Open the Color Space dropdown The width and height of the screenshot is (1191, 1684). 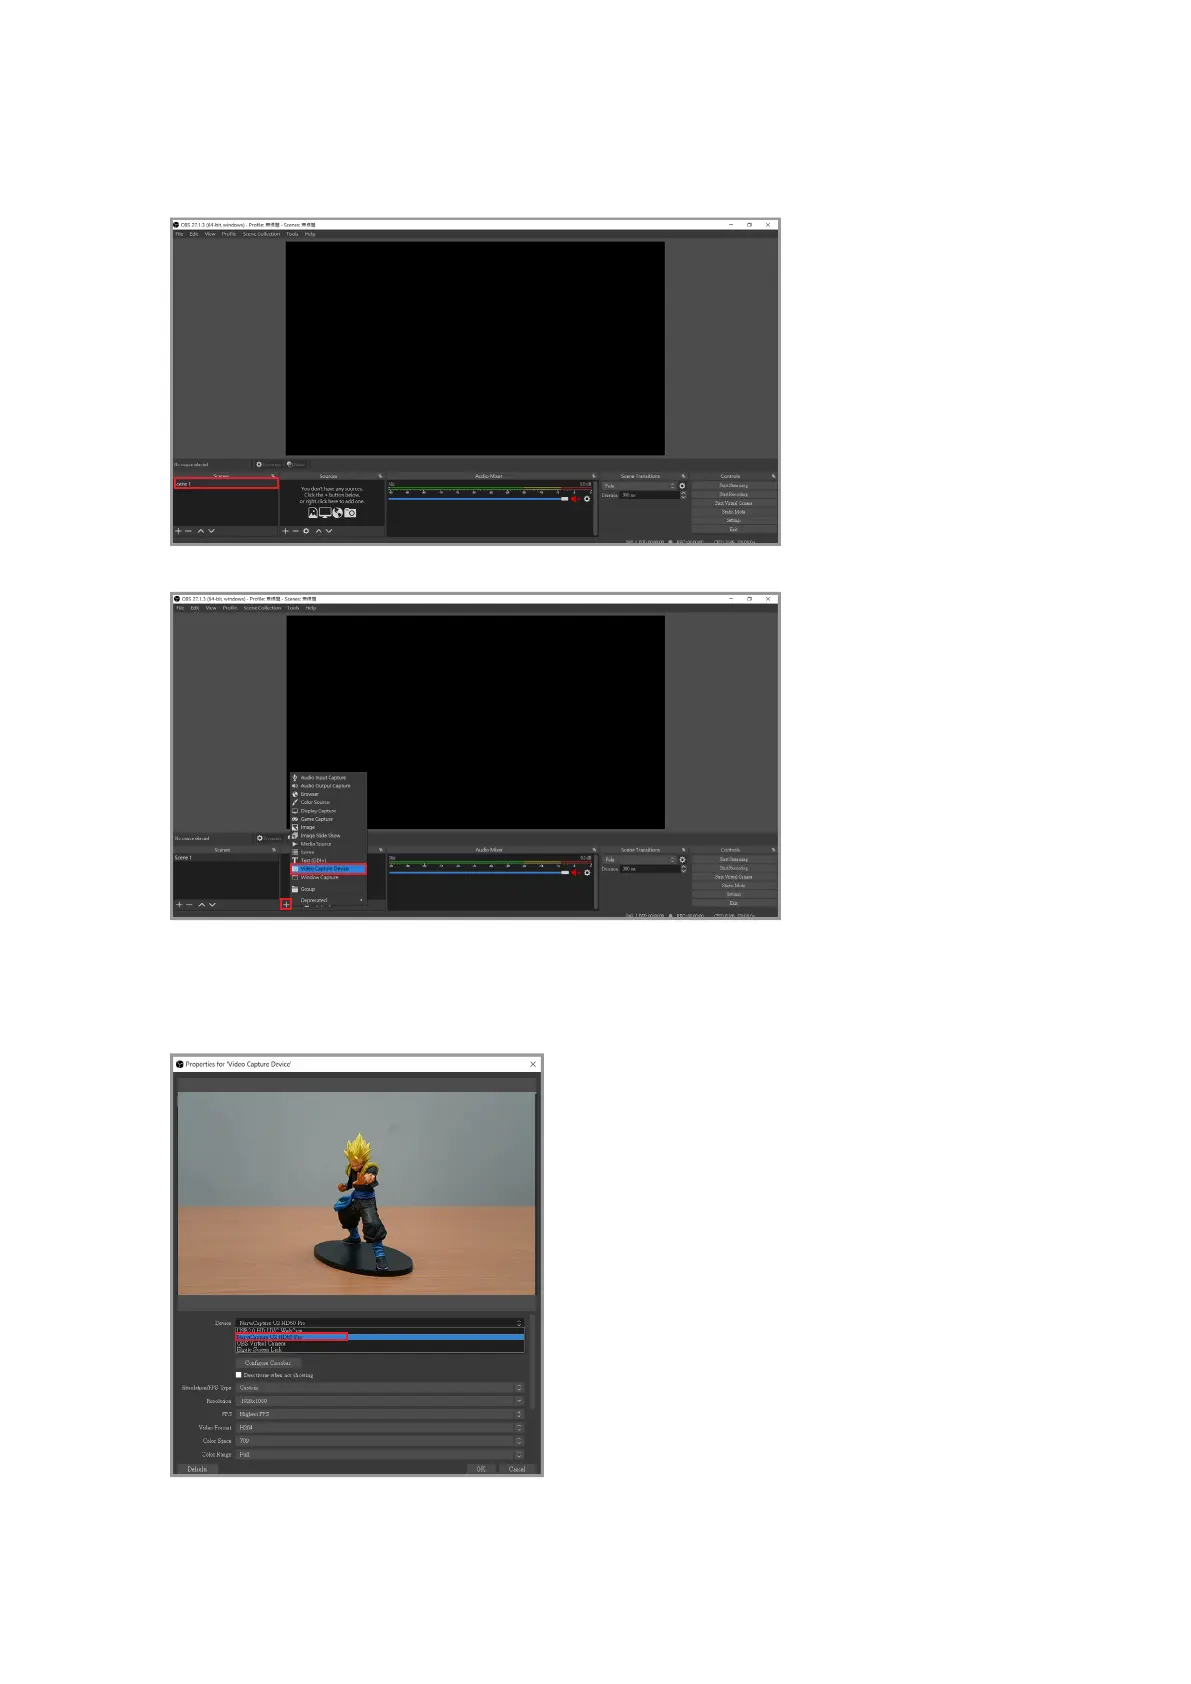pos(379,1441)
